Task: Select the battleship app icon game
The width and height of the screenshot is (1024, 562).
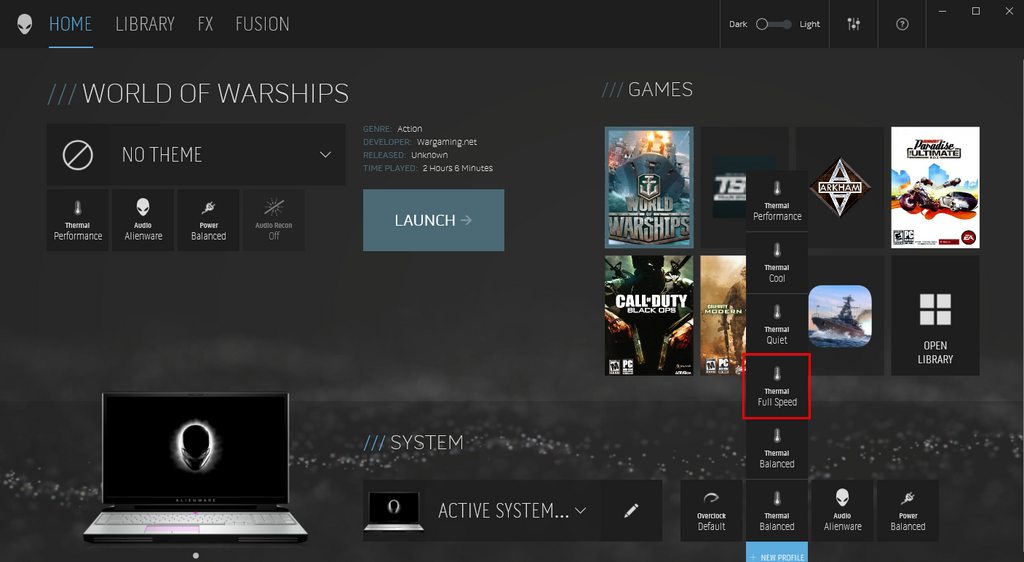Action: [840, 316]
